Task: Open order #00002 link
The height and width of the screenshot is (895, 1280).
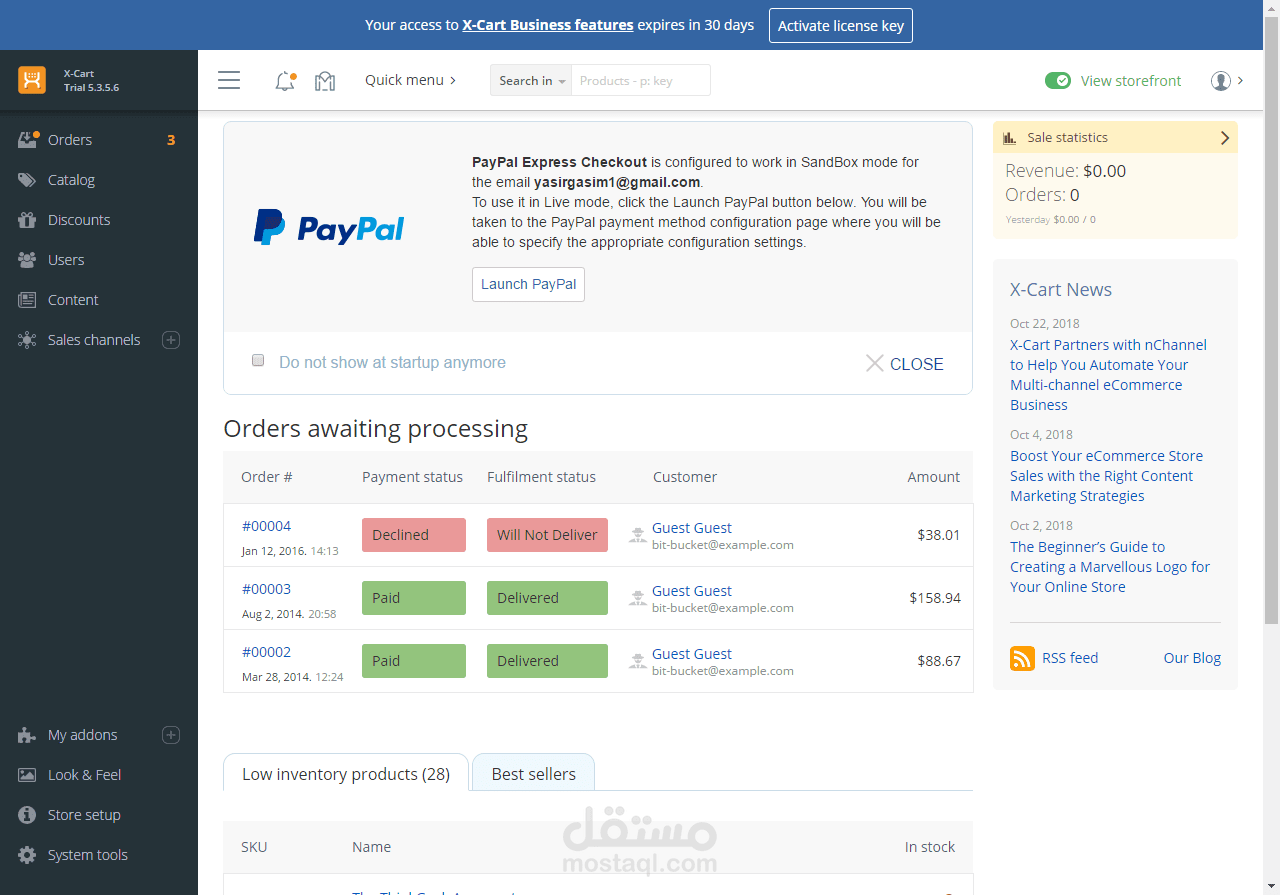Action: point(266,652)
